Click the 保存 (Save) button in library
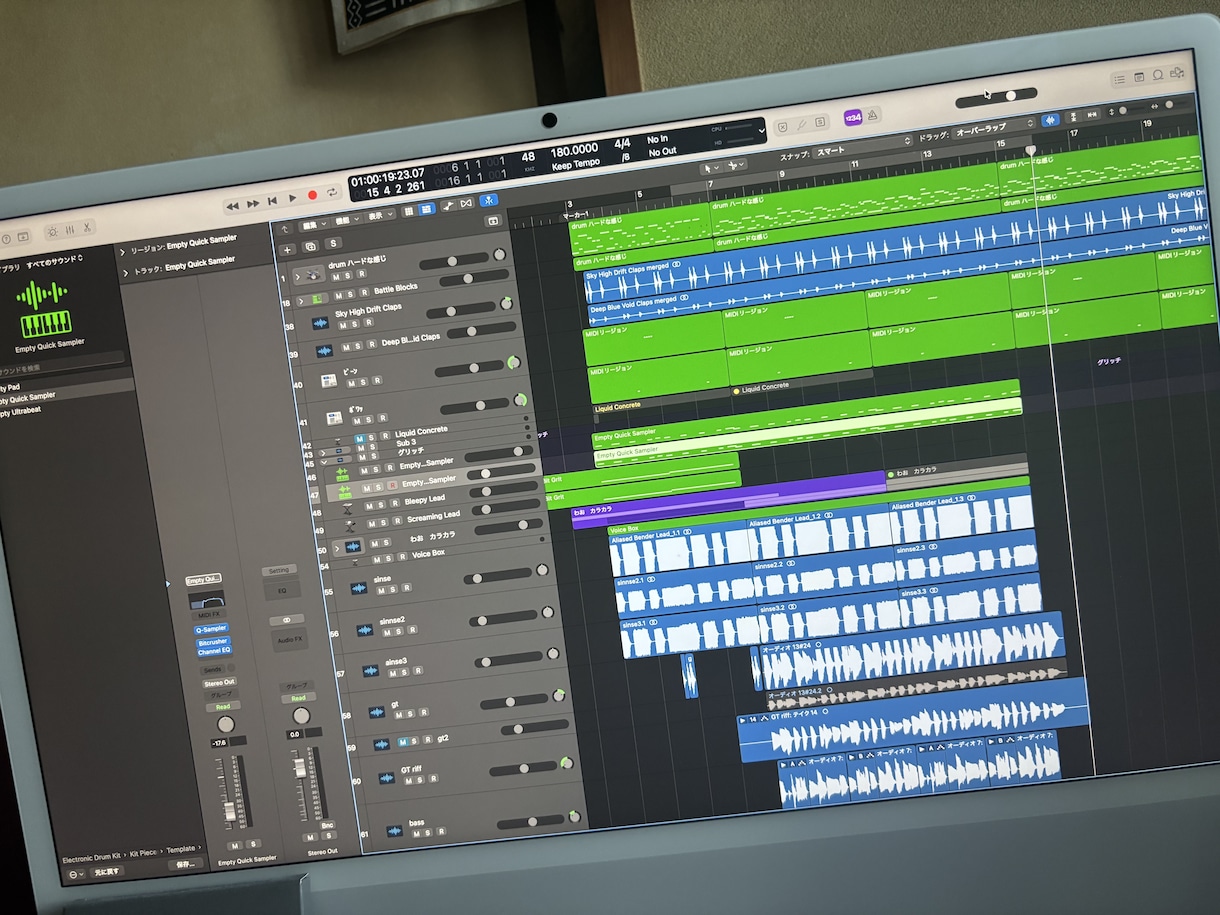The height and width of the screenshot is (915, 1220). click(187, 863)
